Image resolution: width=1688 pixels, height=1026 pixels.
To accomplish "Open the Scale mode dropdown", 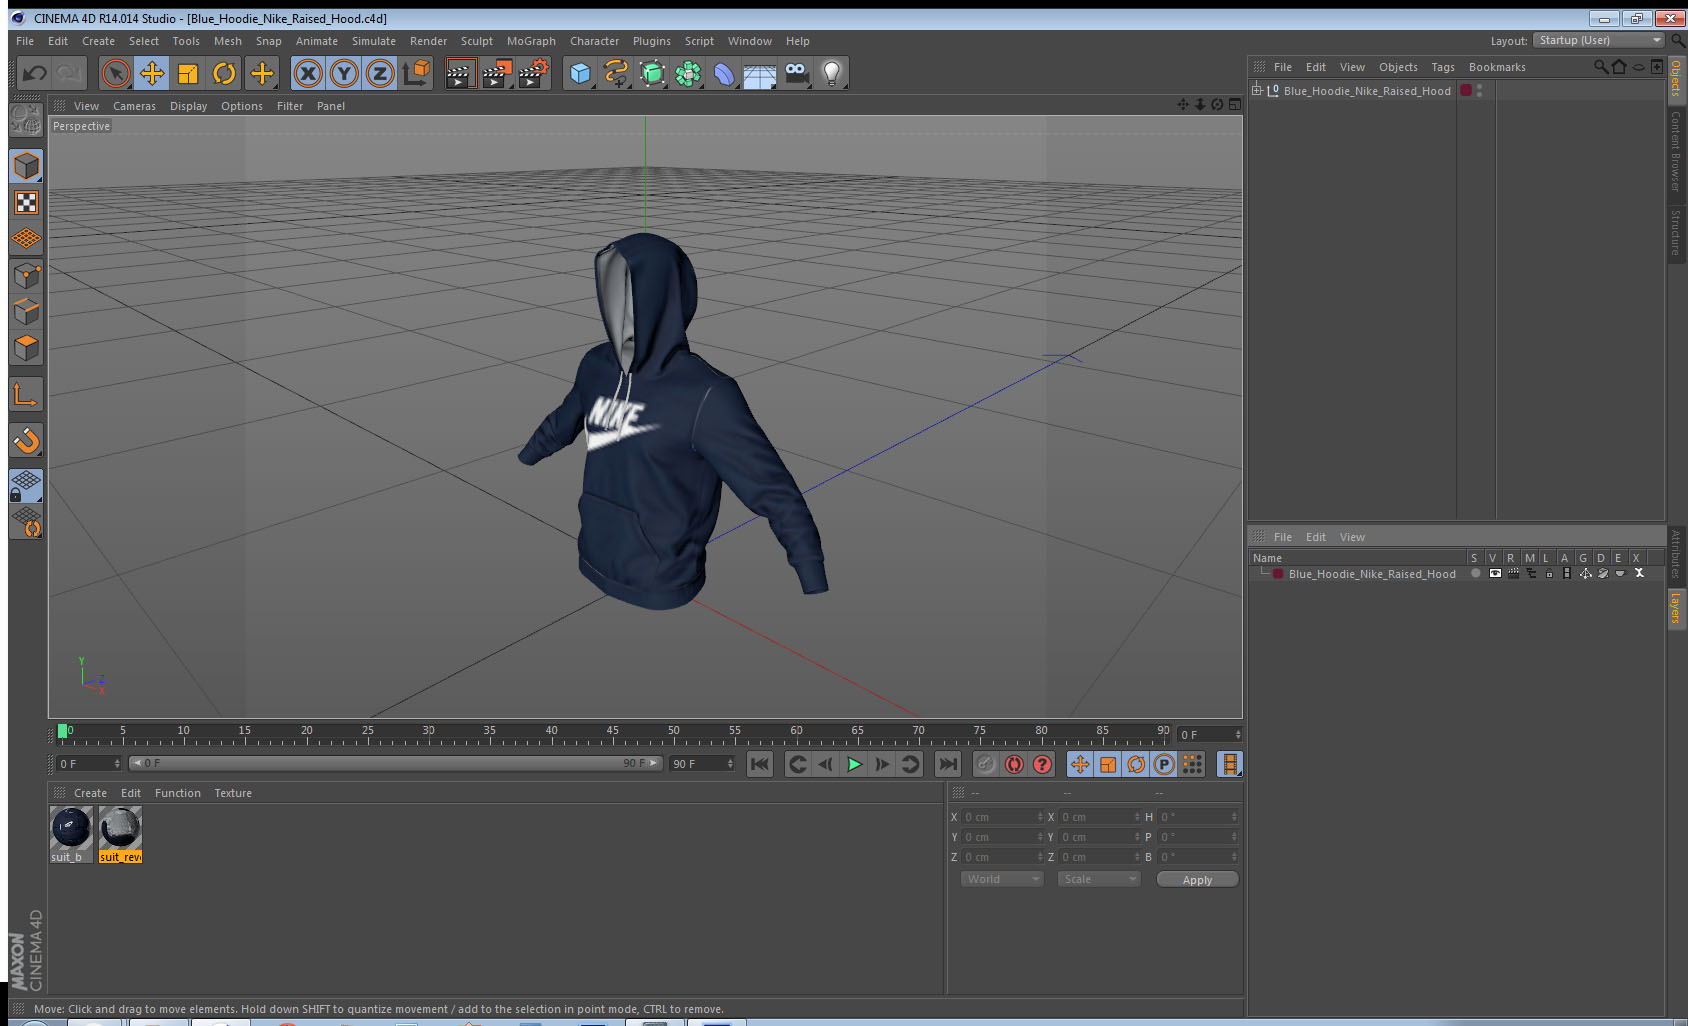I will coord(1099,879).
